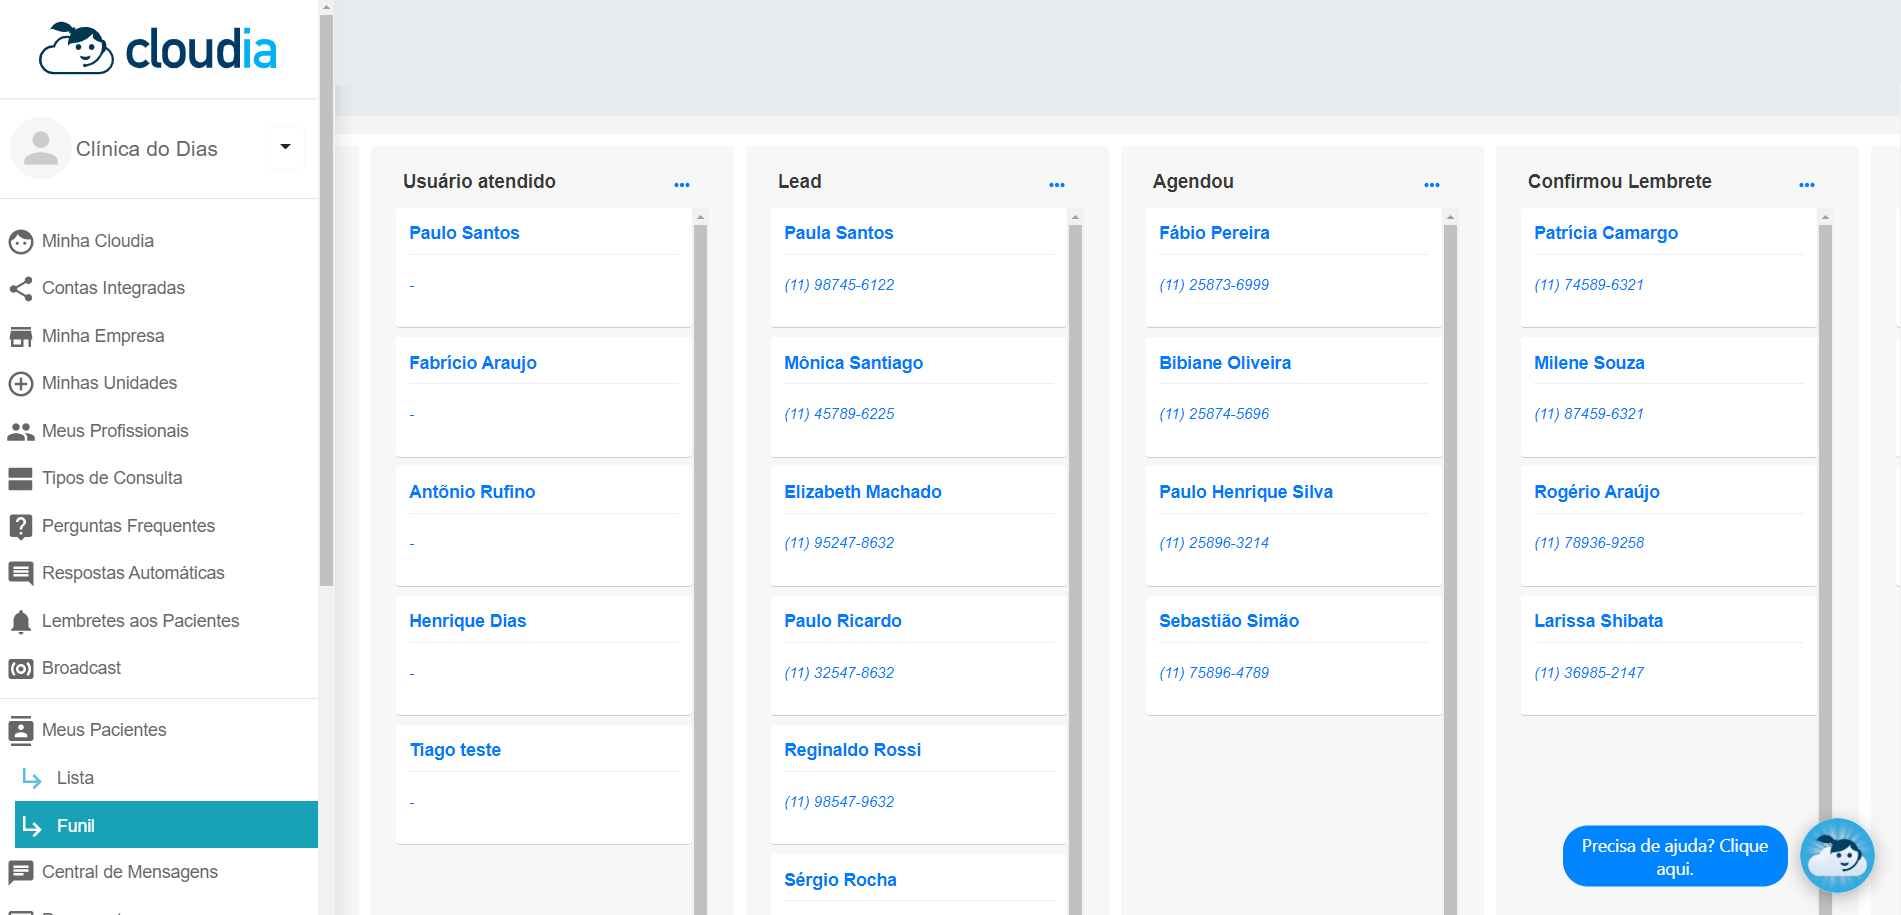
Task: Click the Clínica do Dias avatar icon
Action: [40, 148]
